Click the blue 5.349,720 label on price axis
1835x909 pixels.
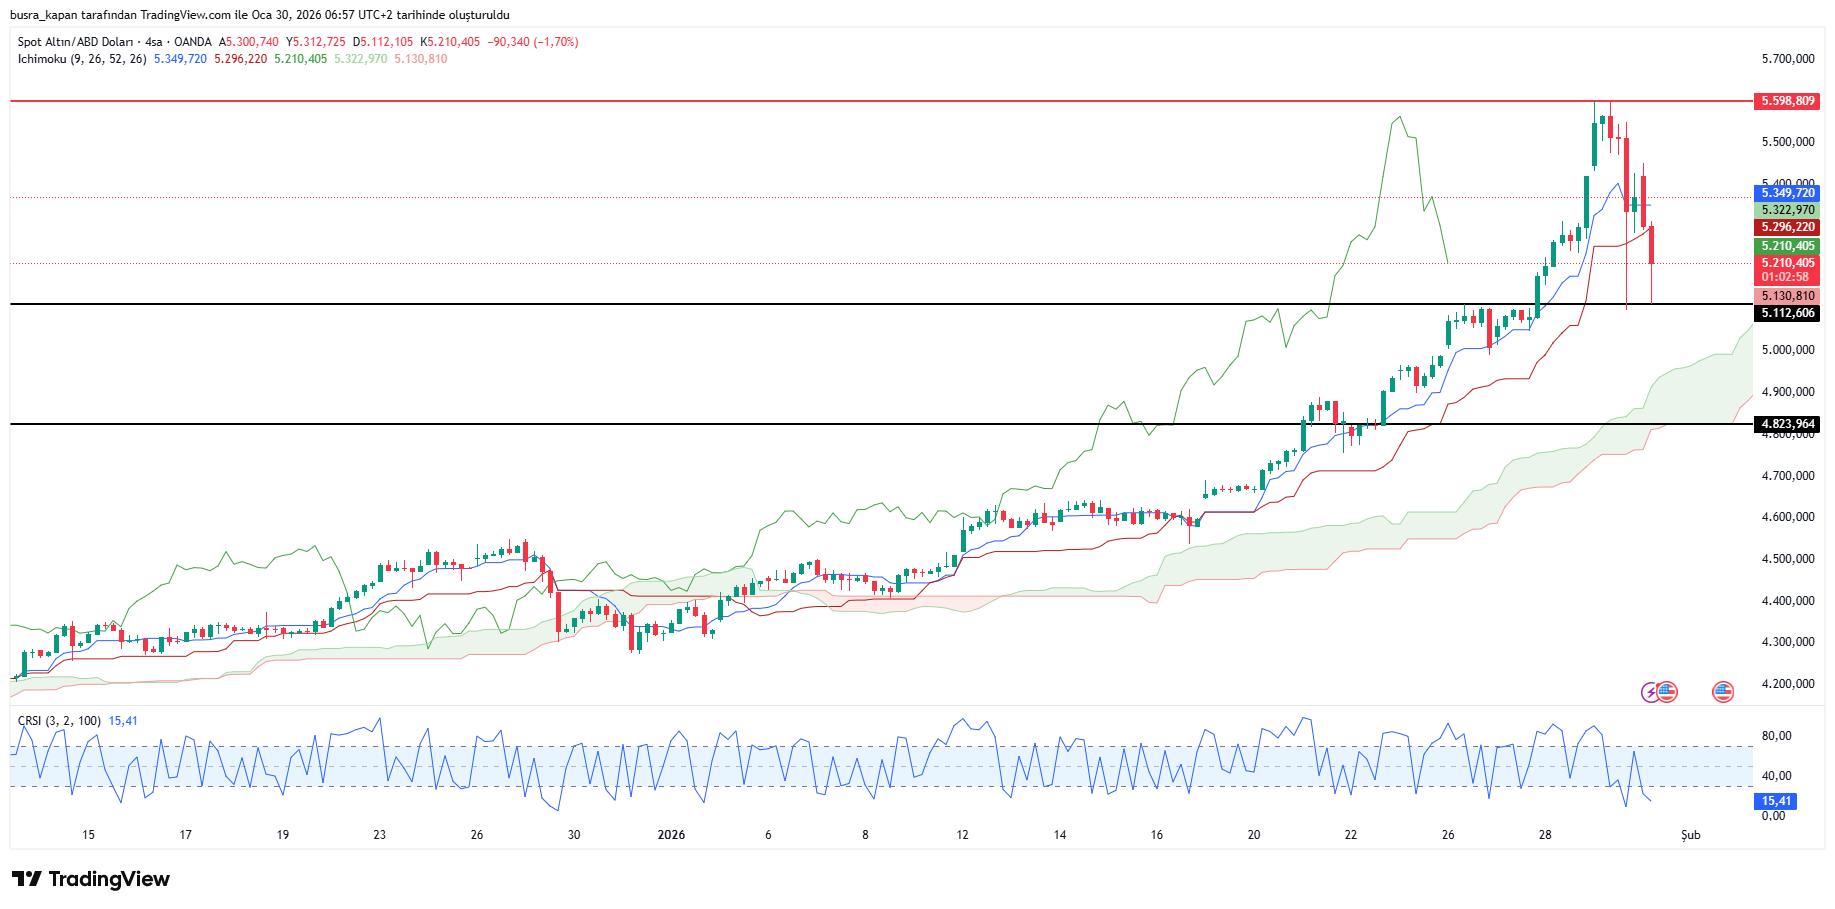1787,193
